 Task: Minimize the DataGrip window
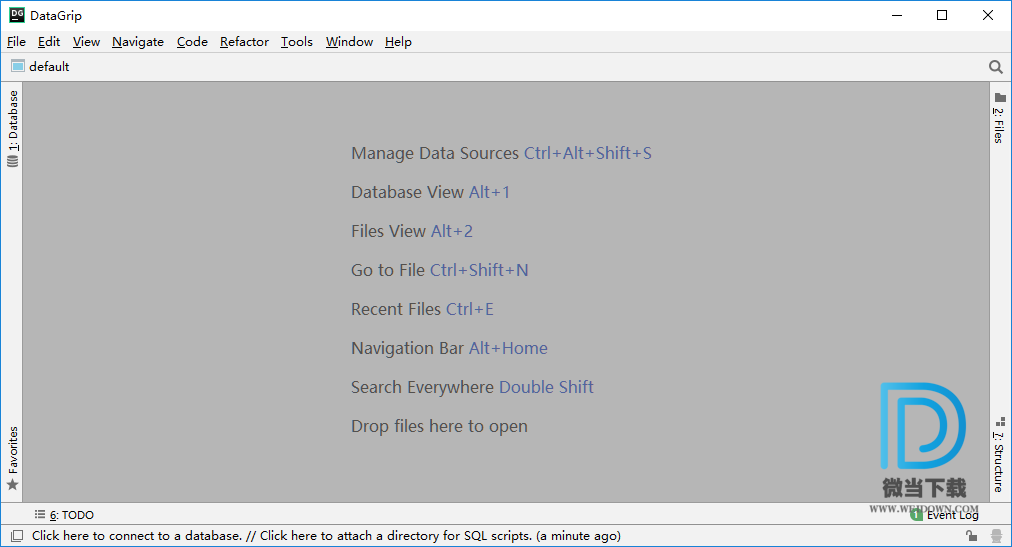point(896,15)
